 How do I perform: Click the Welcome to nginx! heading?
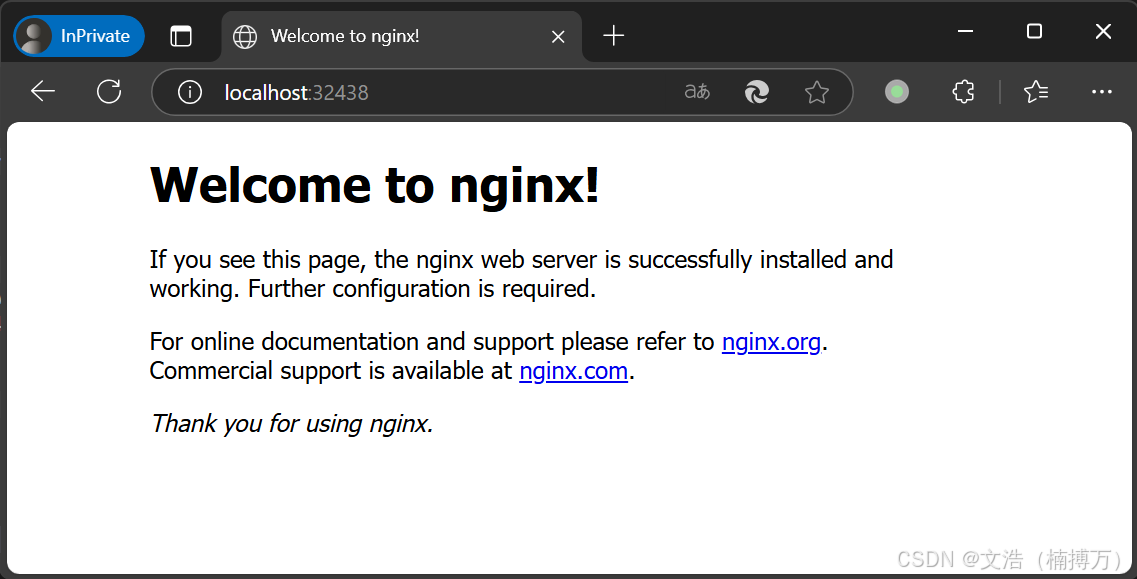tap(375, 185)
